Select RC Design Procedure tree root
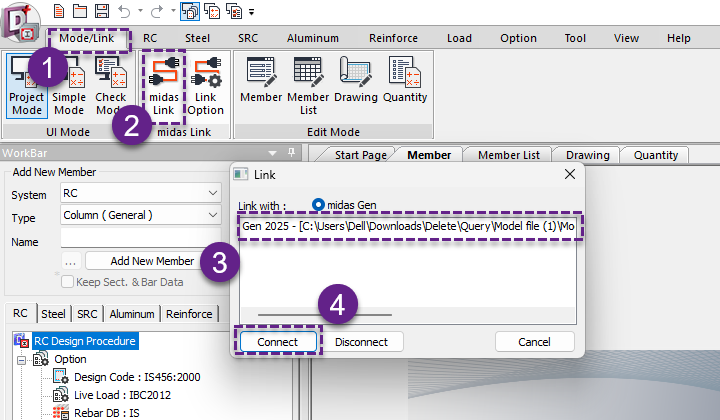Viewport: 720px width, 420px height. pos(85,341)
